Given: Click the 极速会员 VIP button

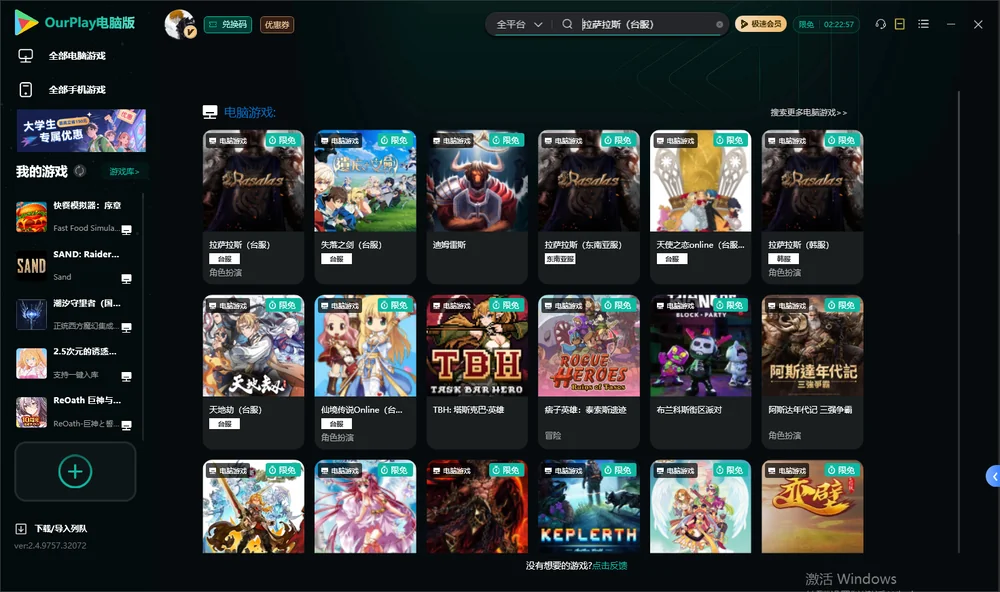Looking at the screenshot, I should [760, 24].
